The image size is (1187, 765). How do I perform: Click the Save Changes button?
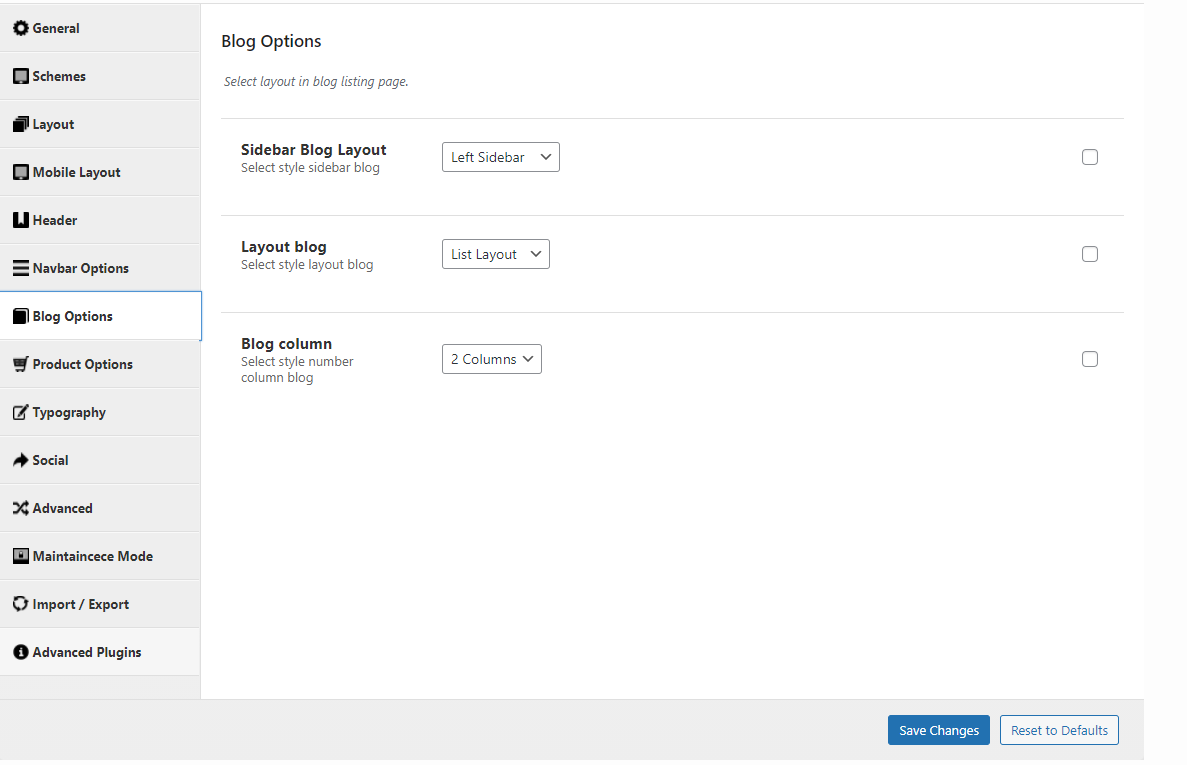coord(939,730)
